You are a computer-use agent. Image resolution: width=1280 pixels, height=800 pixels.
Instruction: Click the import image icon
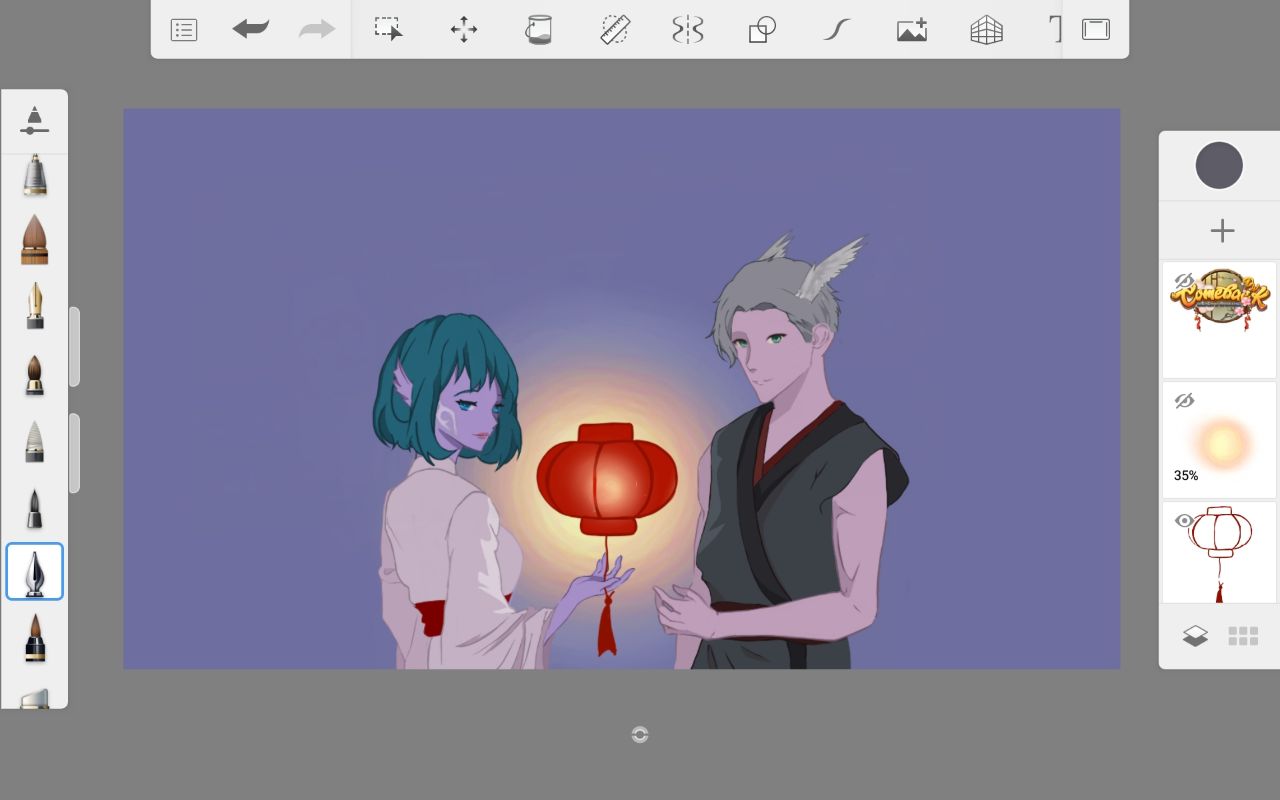[911, 30]
